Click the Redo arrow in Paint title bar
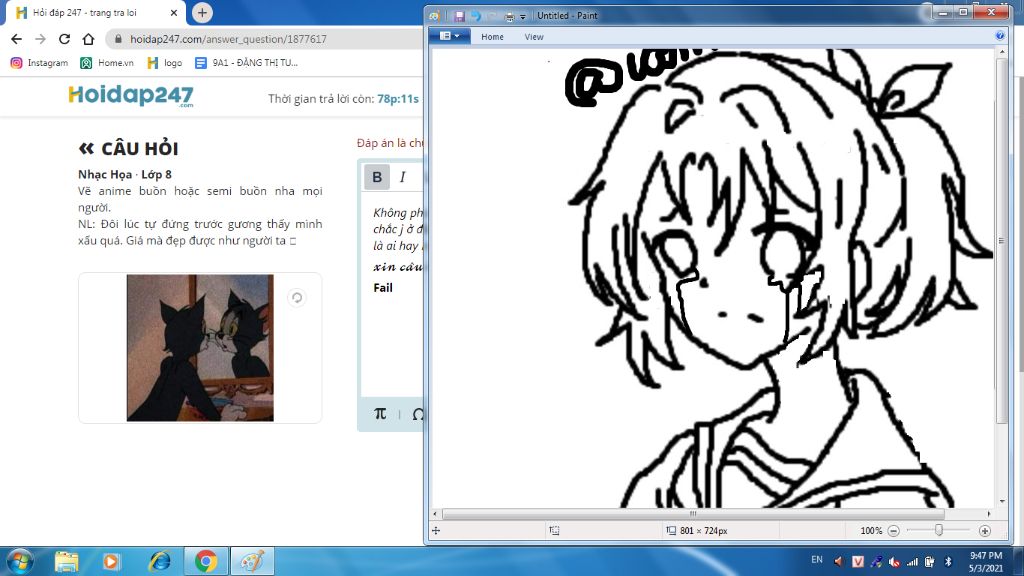 (492, 16)
